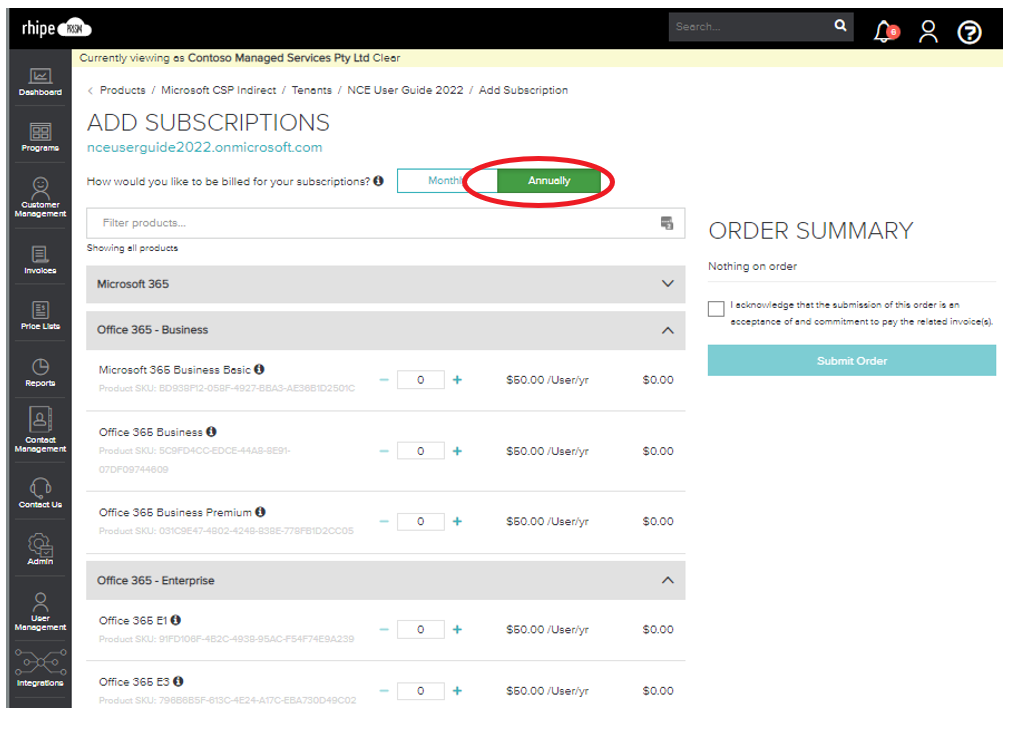Decrease Office 365 E1 quantity
The image size is (1021, 735).
pos(384,630)
